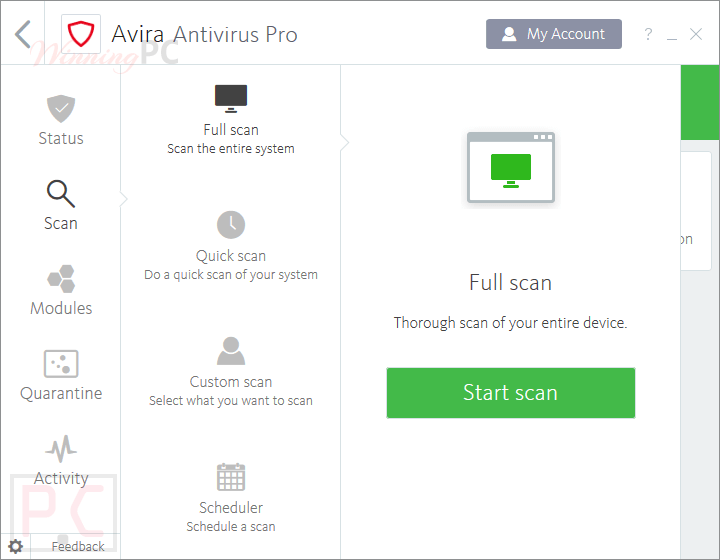Click the Modules hexagon icon
Viewport: 720px width, 560px height.
[61, 279]
